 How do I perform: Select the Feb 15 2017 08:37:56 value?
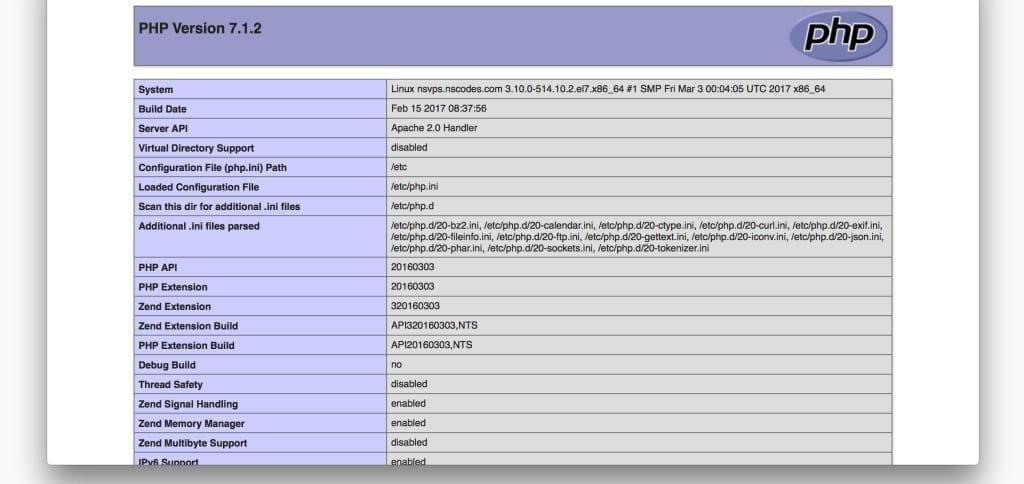point(438,108)
